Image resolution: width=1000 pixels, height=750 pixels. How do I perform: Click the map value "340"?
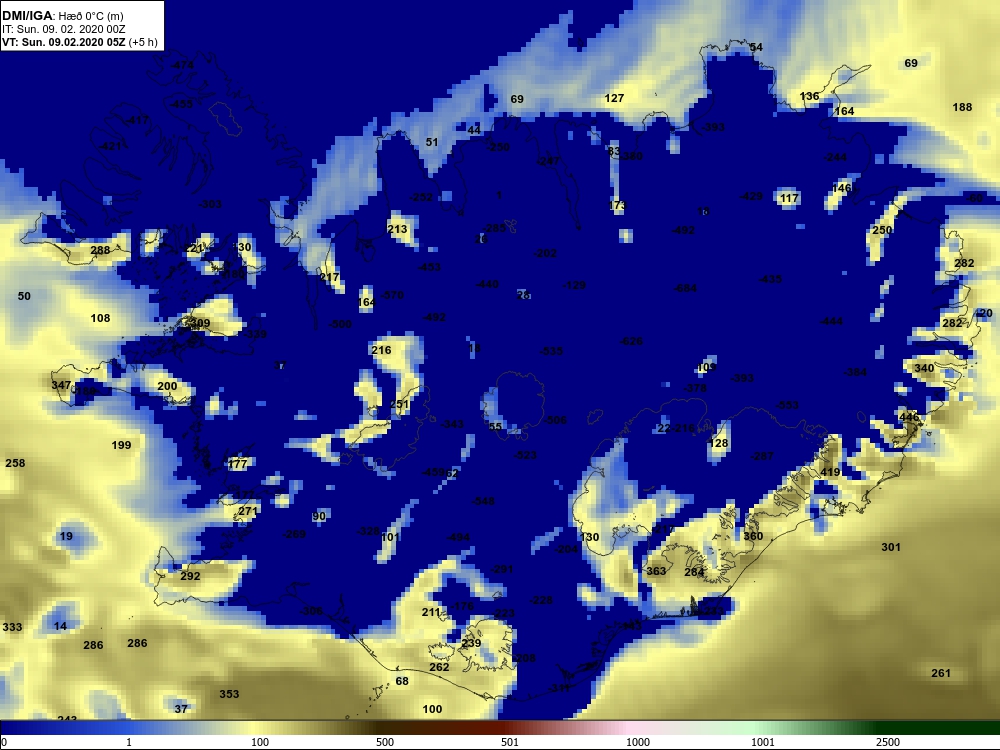[x=924, y=368]
